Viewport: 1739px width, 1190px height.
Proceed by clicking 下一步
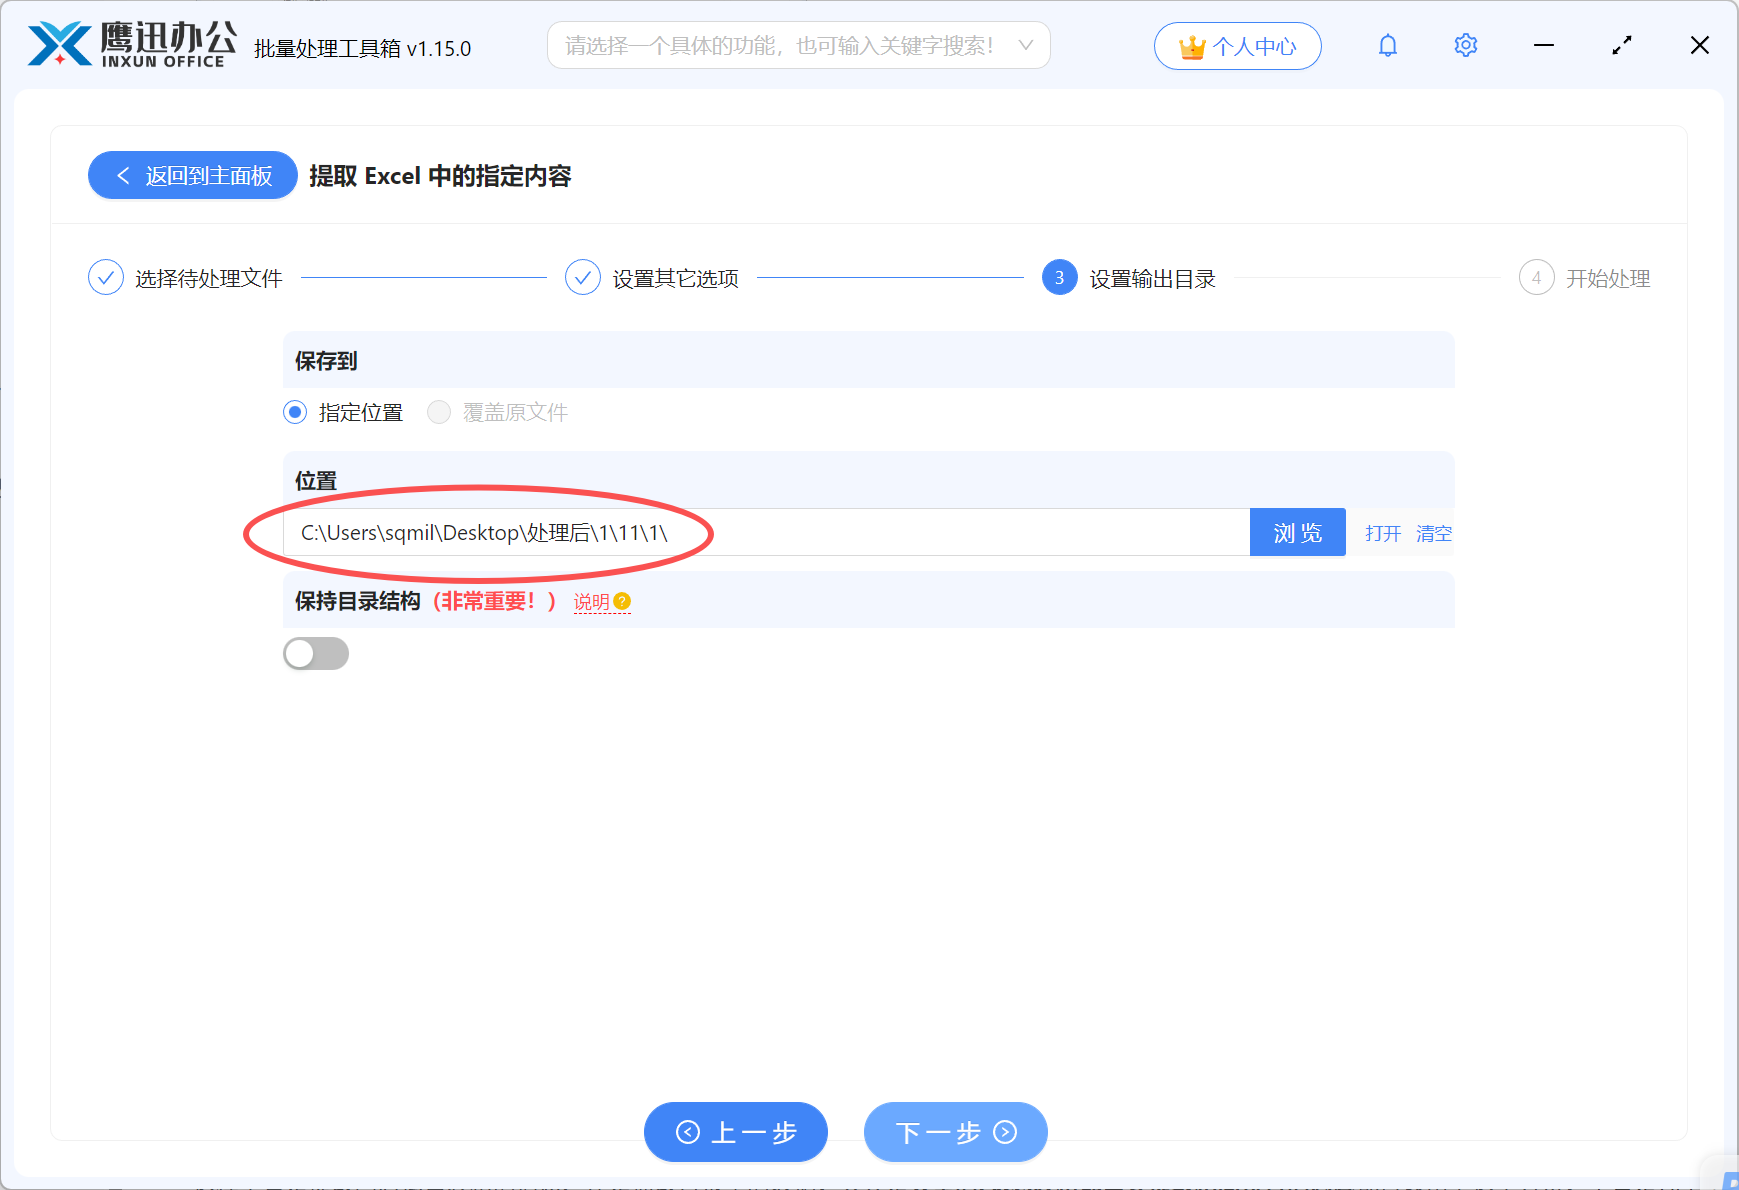click(954, 1132)
